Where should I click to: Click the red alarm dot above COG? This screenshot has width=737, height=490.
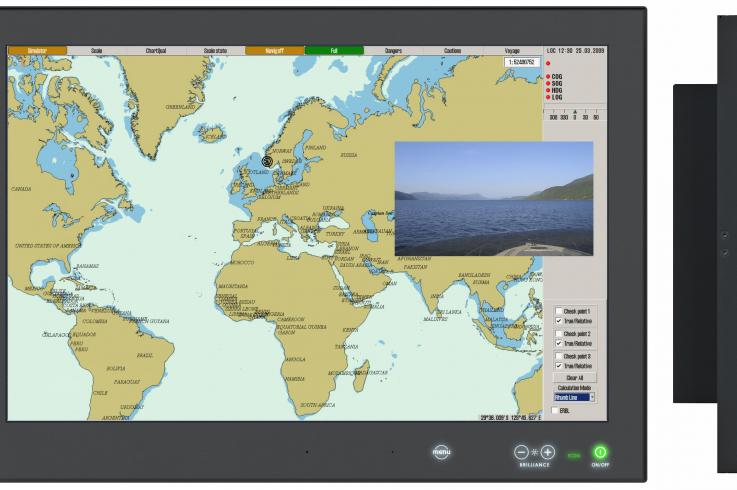(x=548, y=63)
